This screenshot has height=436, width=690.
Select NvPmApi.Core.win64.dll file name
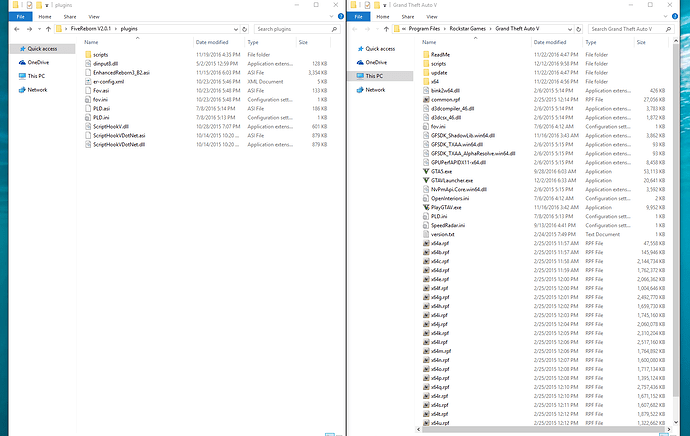(459, 189)
